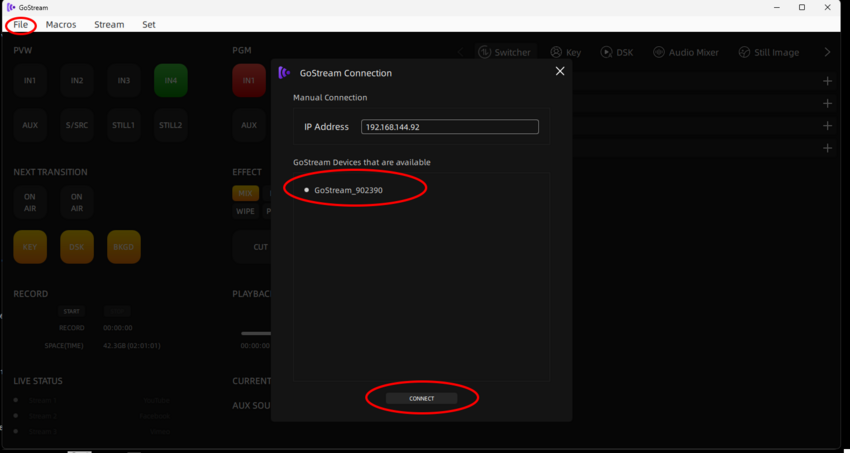Click the Stream 3 status dot
This screenshot has width=850, height=453.
coord(16,431)
